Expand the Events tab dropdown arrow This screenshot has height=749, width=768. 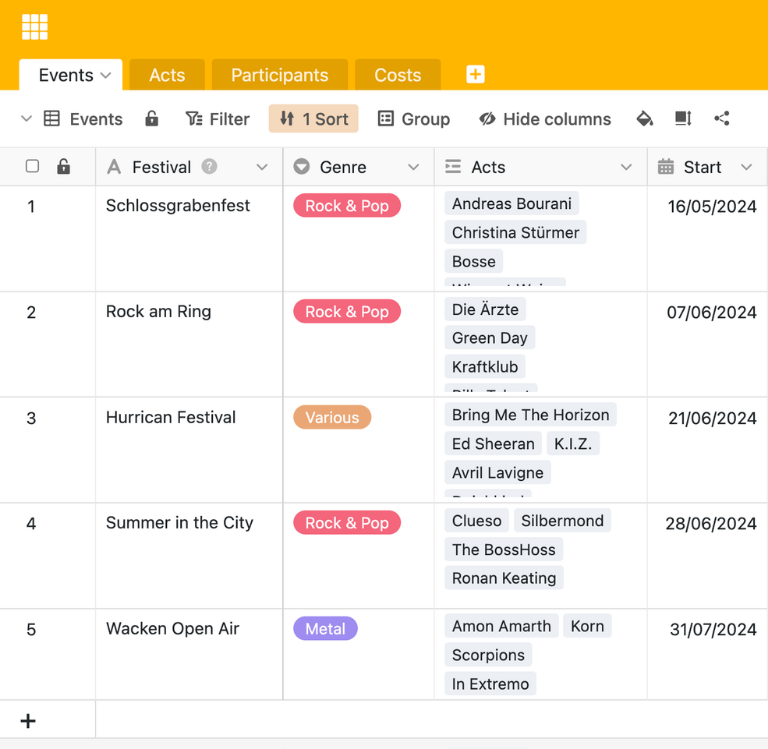click(106, 75)
